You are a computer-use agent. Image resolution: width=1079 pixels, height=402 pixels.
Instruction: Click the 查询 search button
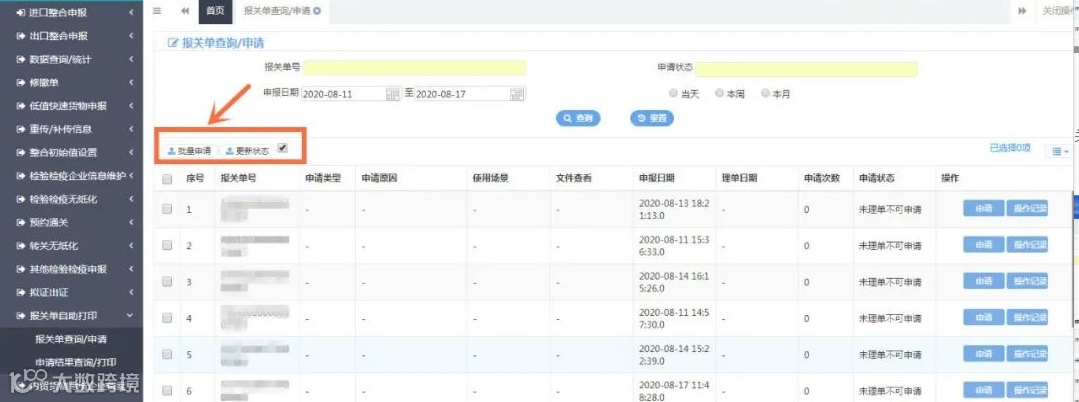click(578, 118)
